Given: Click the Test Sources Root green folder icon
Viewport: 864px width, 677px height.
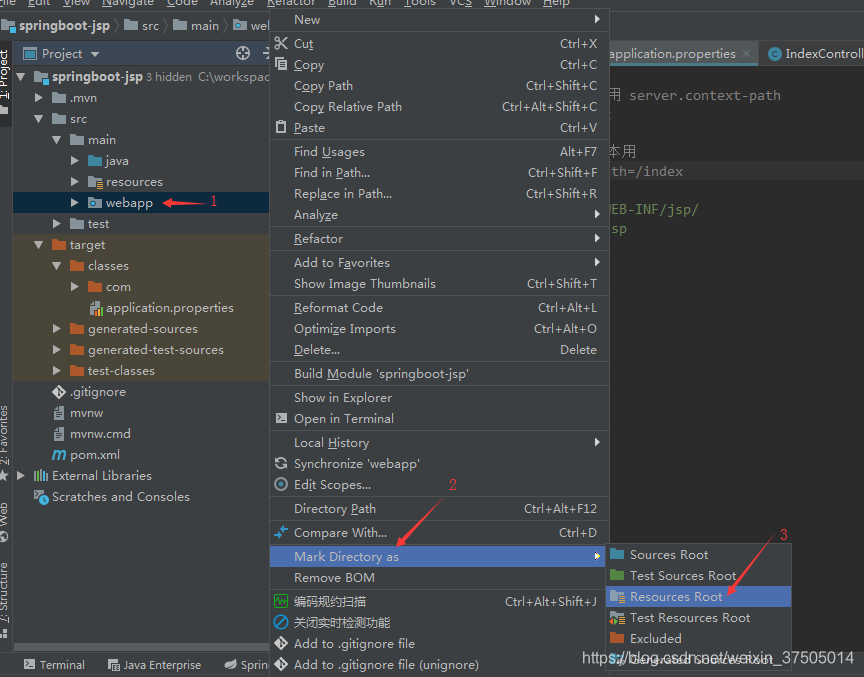Looking at the screenshot, I should 617,575.
